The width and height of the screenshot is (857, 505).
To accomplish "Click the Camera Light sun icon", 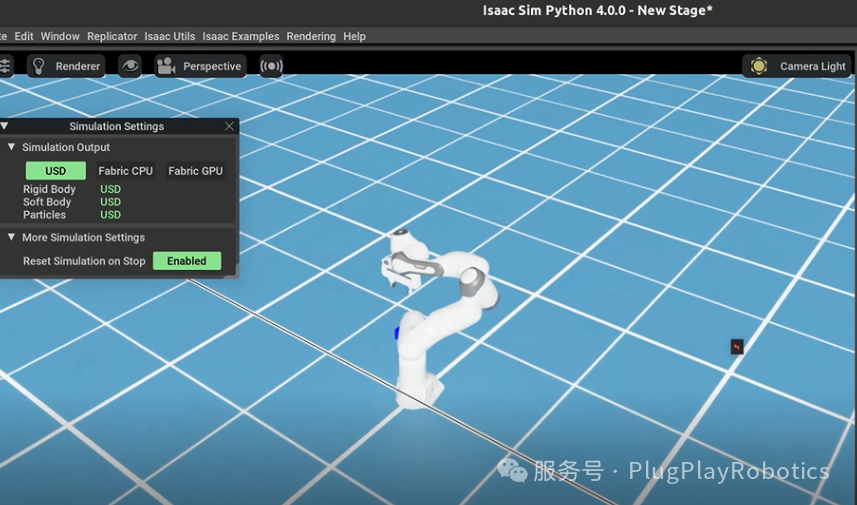I will [759, 66].
